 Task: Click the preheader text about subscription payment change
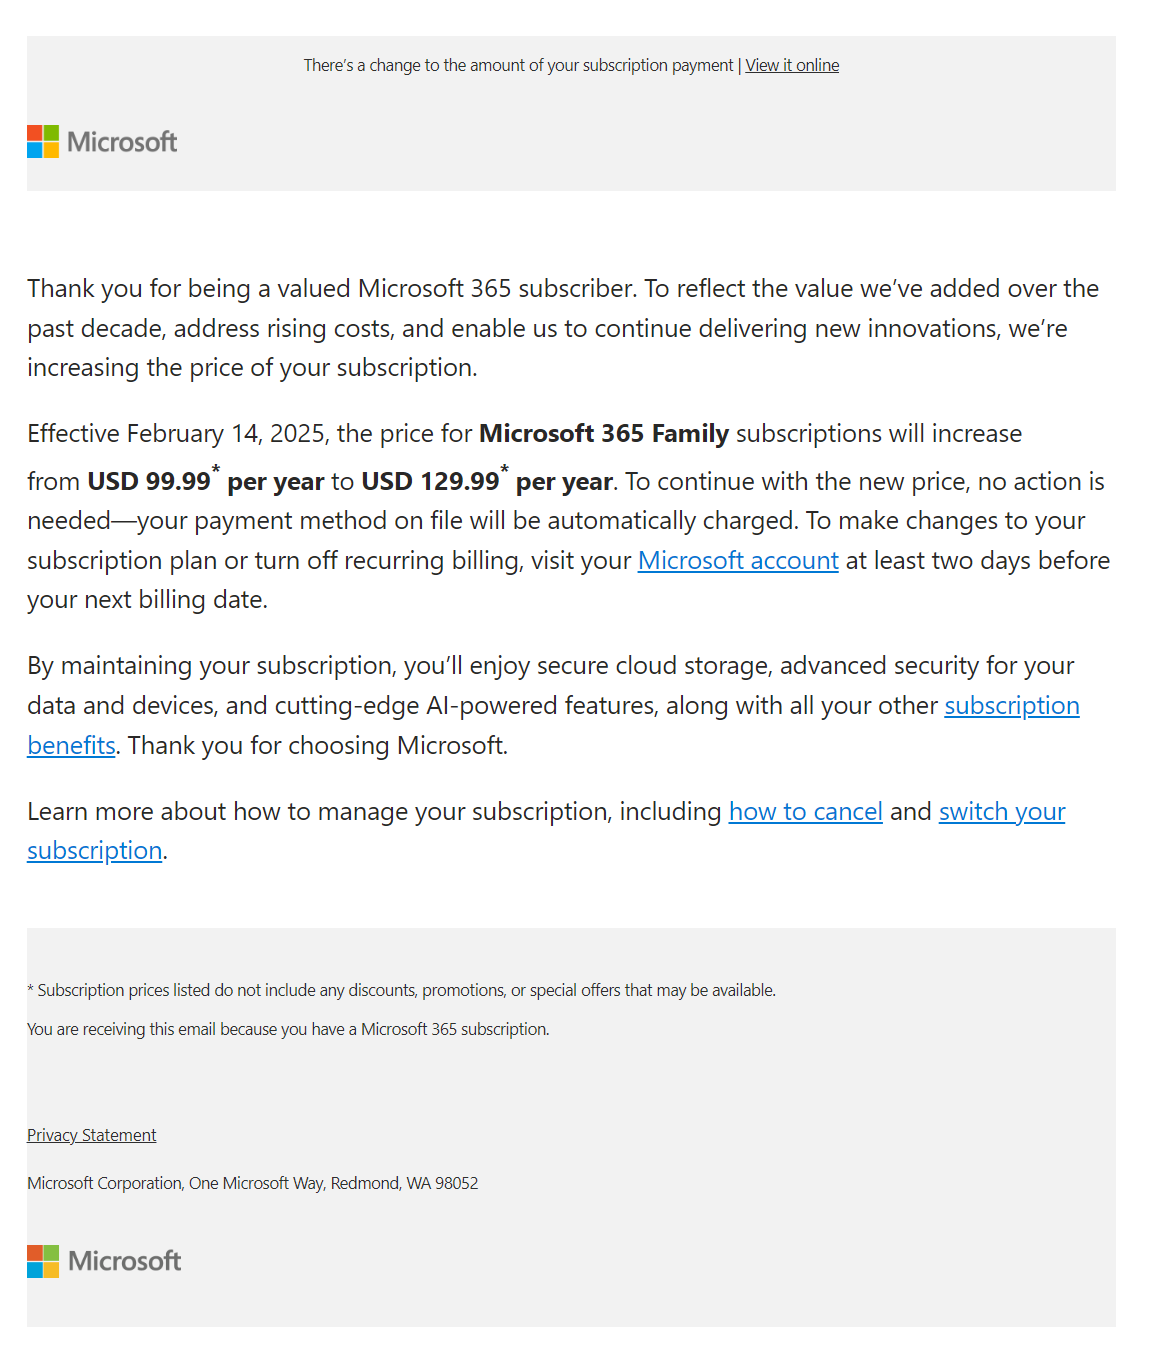pos(518,65)
